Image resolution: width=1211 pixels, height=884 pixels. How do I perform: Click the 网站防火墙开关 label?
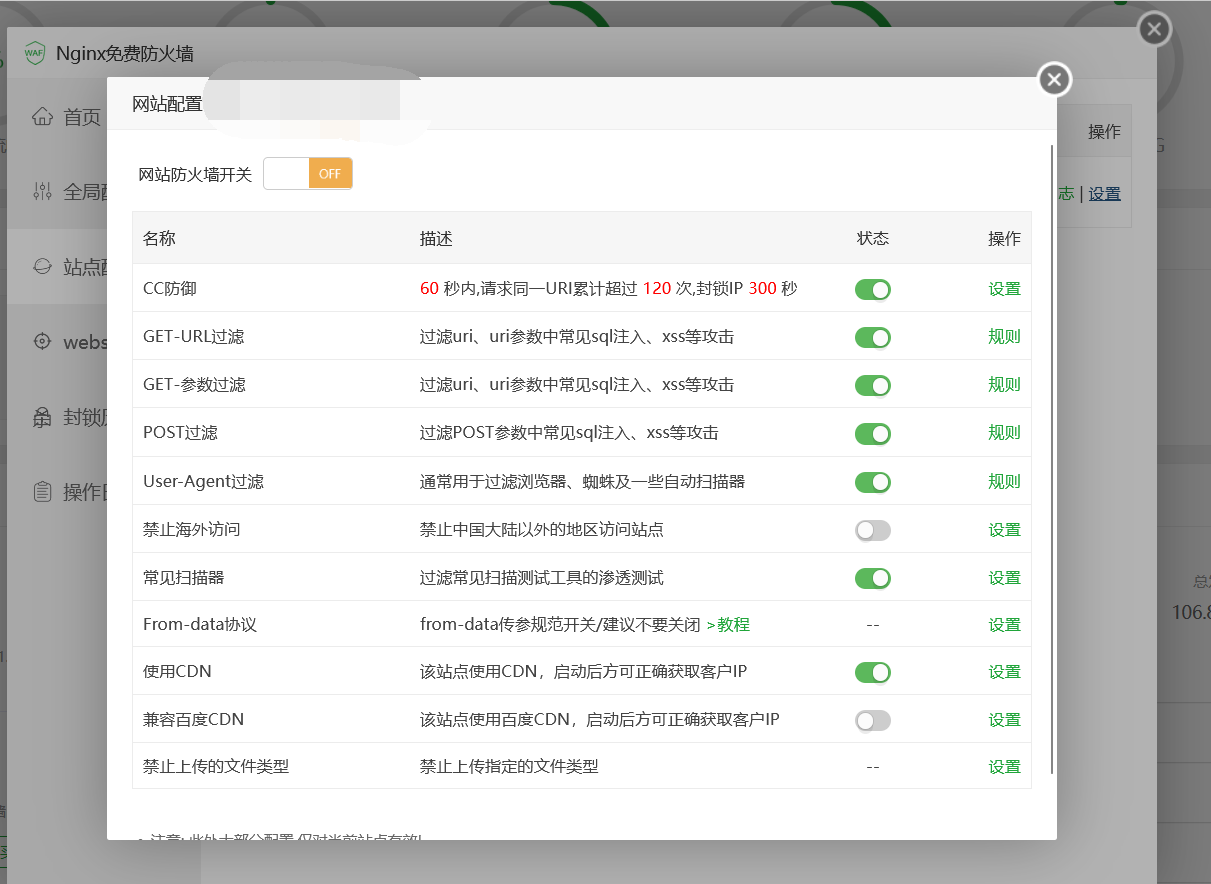pos(195,174)
